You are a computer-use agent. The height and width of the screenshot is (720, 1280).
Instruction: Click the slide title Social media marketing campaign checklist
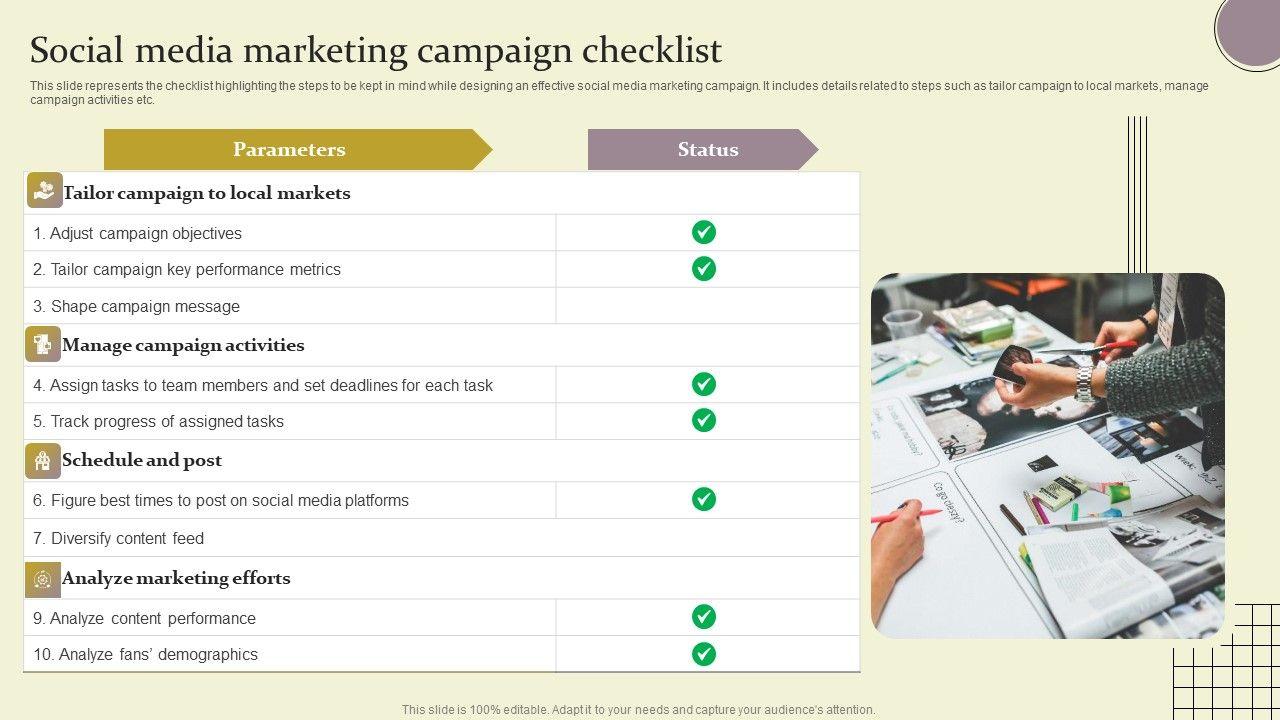pyautogui.click(x=376, y=50)
